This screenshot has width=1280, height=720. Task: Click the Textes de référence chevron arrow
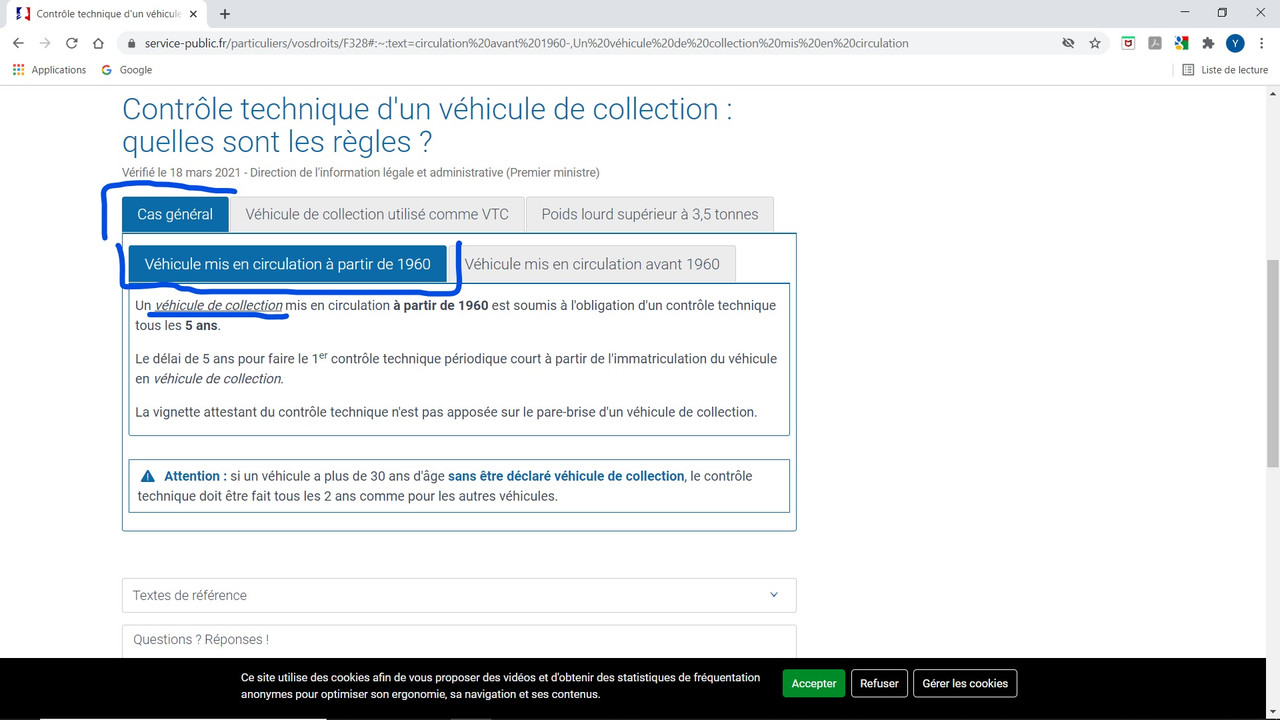(x=774, y=595)
